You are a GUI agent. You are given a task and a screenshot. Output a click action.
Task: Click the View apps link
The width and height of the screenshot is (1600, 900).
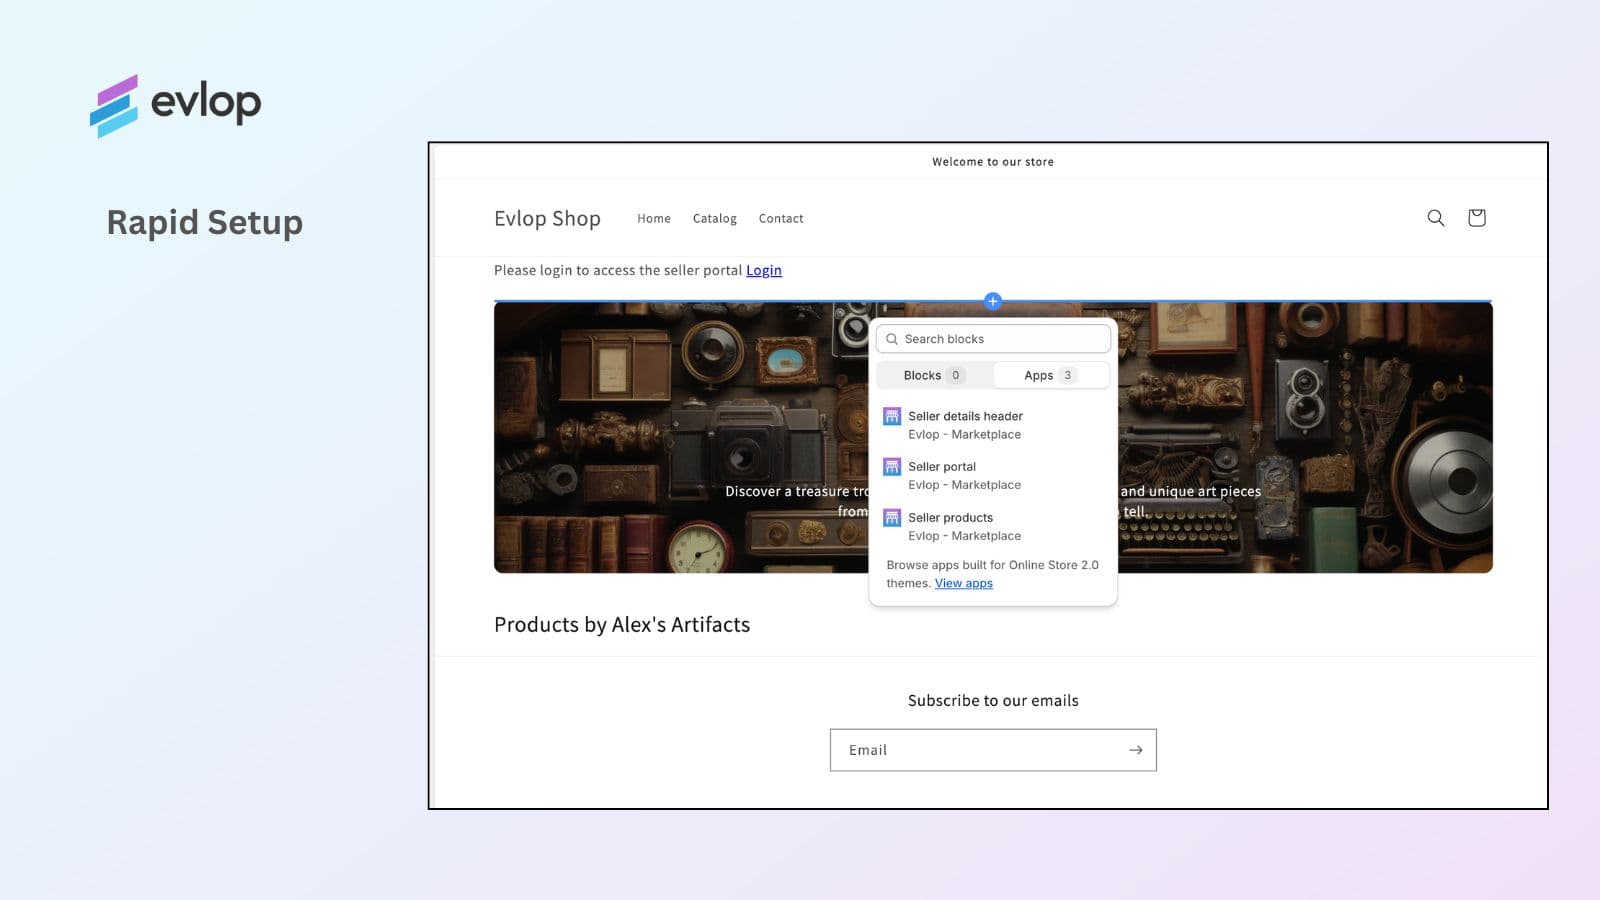(963, 584)
